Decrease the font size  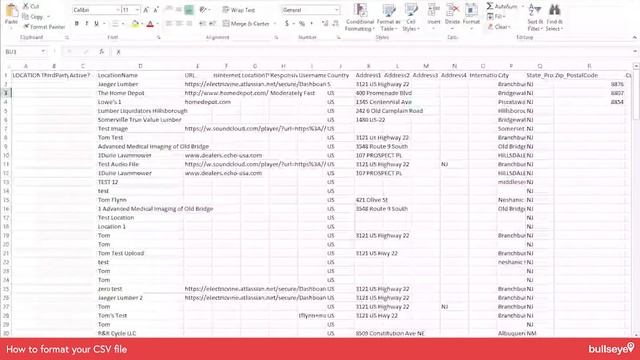click(156, 10)
